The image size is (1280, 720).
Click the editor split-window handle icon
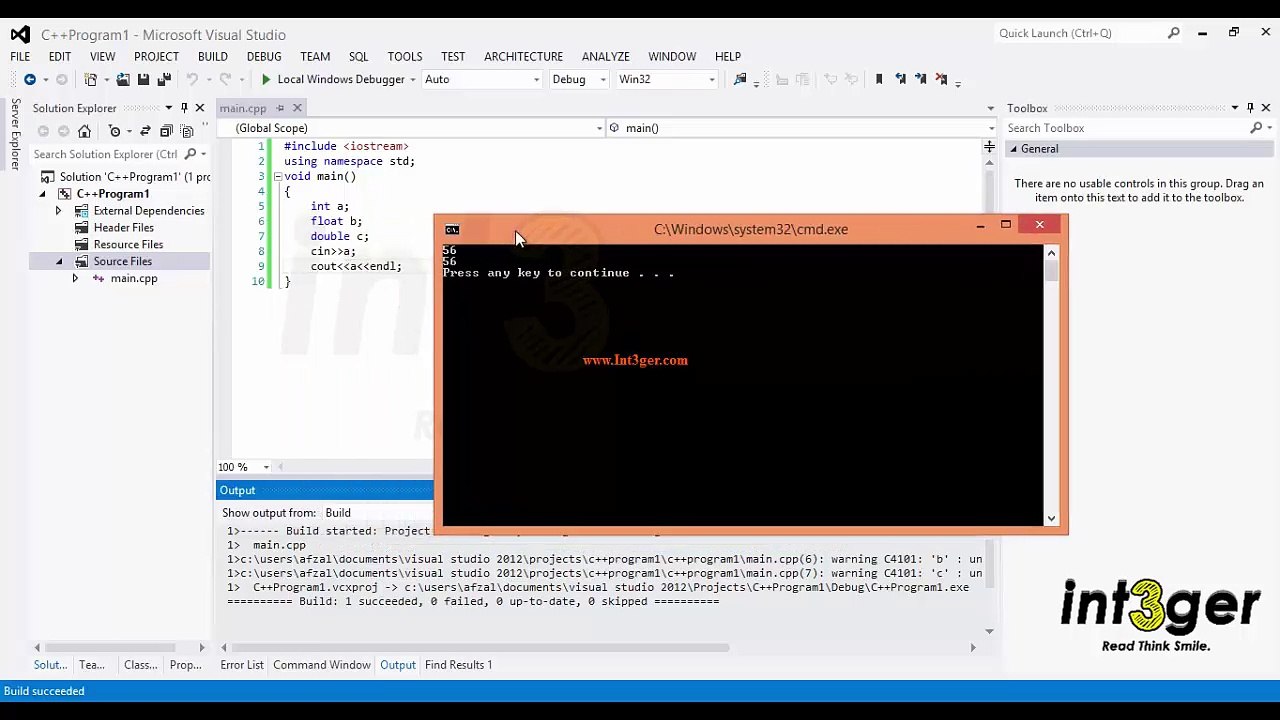(x=989, y=147)
